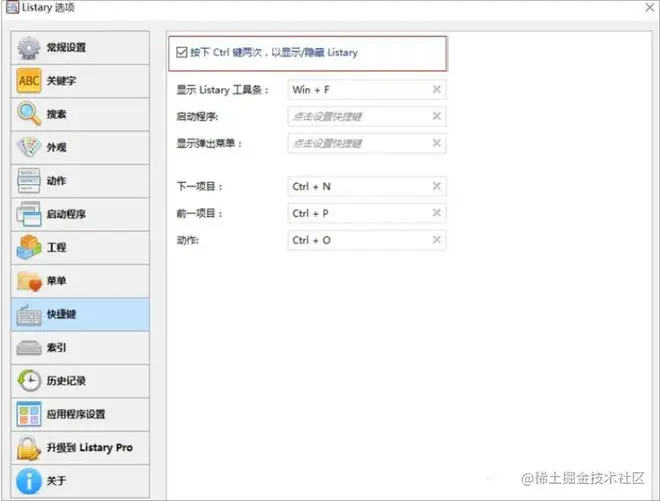Clear the Ctrl + P hotkey
Image resolution: width=660 pixels, height=501 pixels.
tap(436, 213)
